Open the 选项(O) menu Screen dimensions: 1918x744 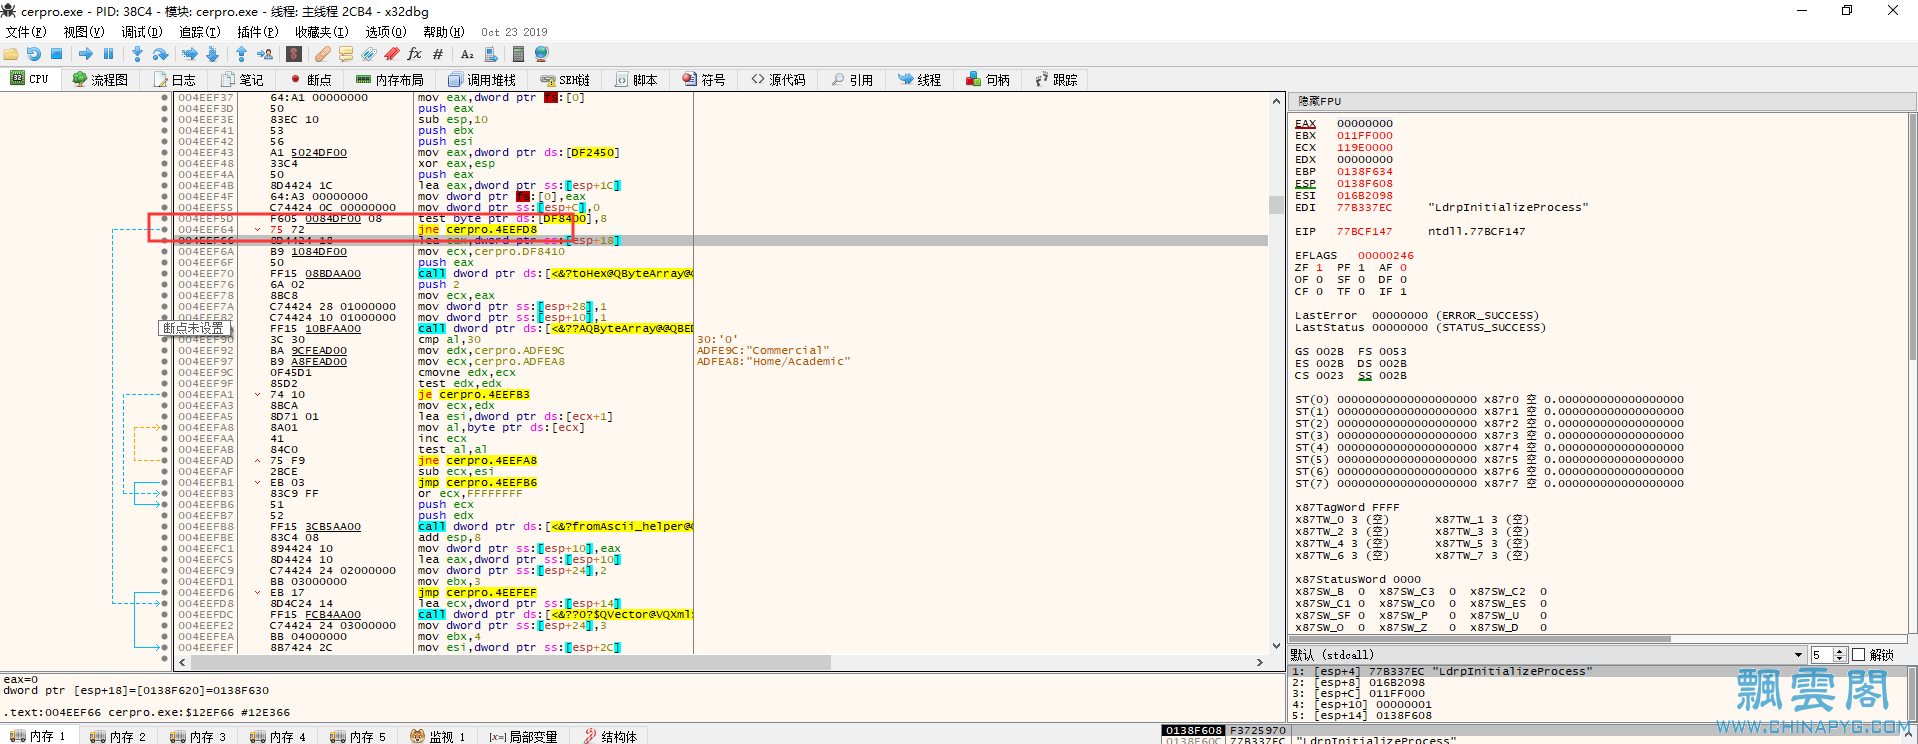pos(386,32)
